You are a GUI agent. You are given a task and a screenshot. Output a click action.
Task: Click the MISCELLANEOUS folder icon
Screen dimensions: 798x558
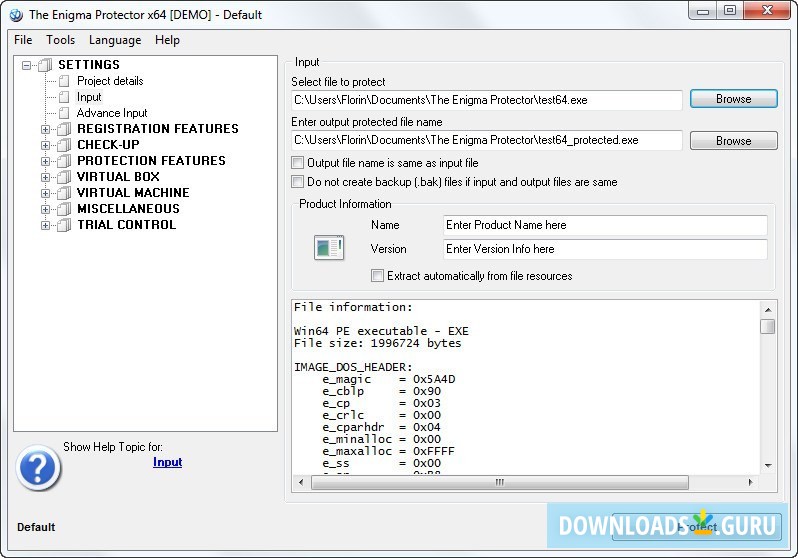[x=64, y=209]
